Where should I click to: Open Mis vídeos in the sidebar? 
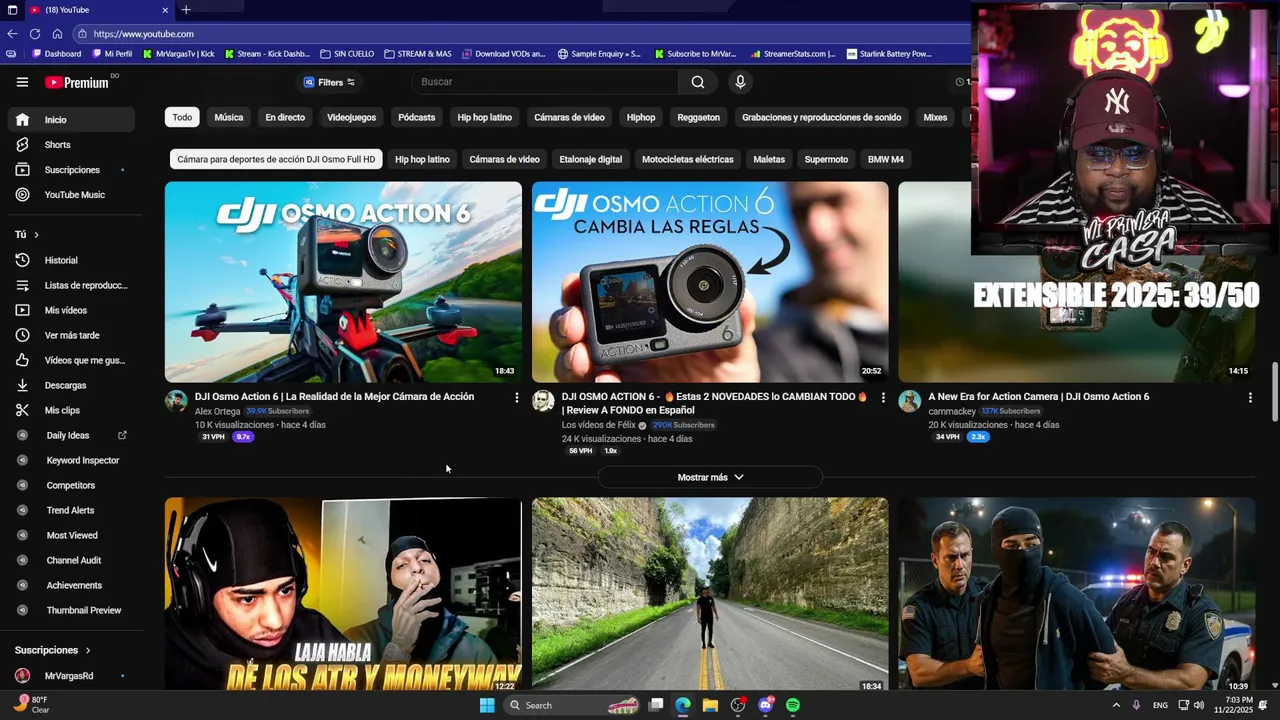70,310
